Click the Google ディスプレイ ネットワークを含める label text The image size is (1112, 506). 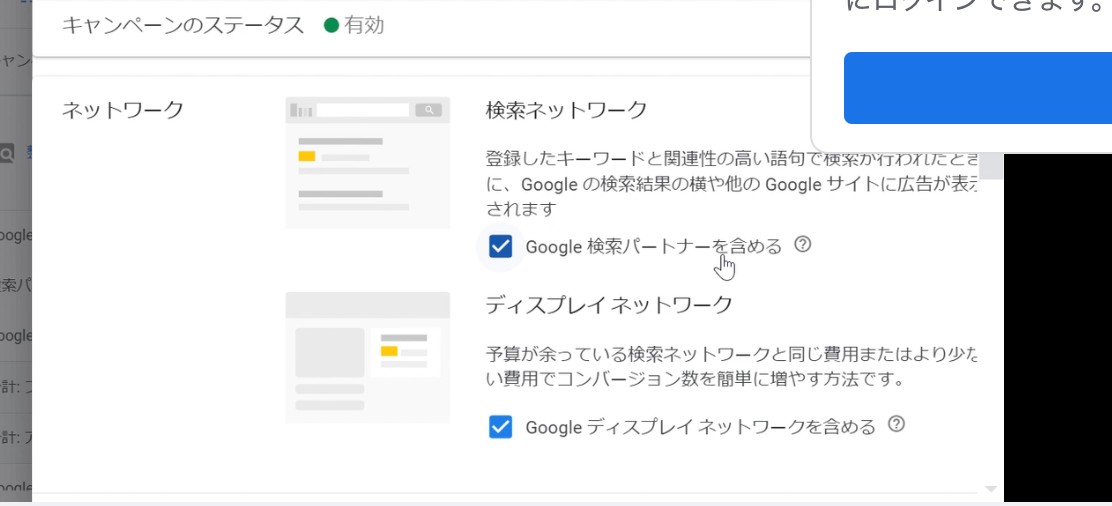pyautogui.click(x=701, y=427)
